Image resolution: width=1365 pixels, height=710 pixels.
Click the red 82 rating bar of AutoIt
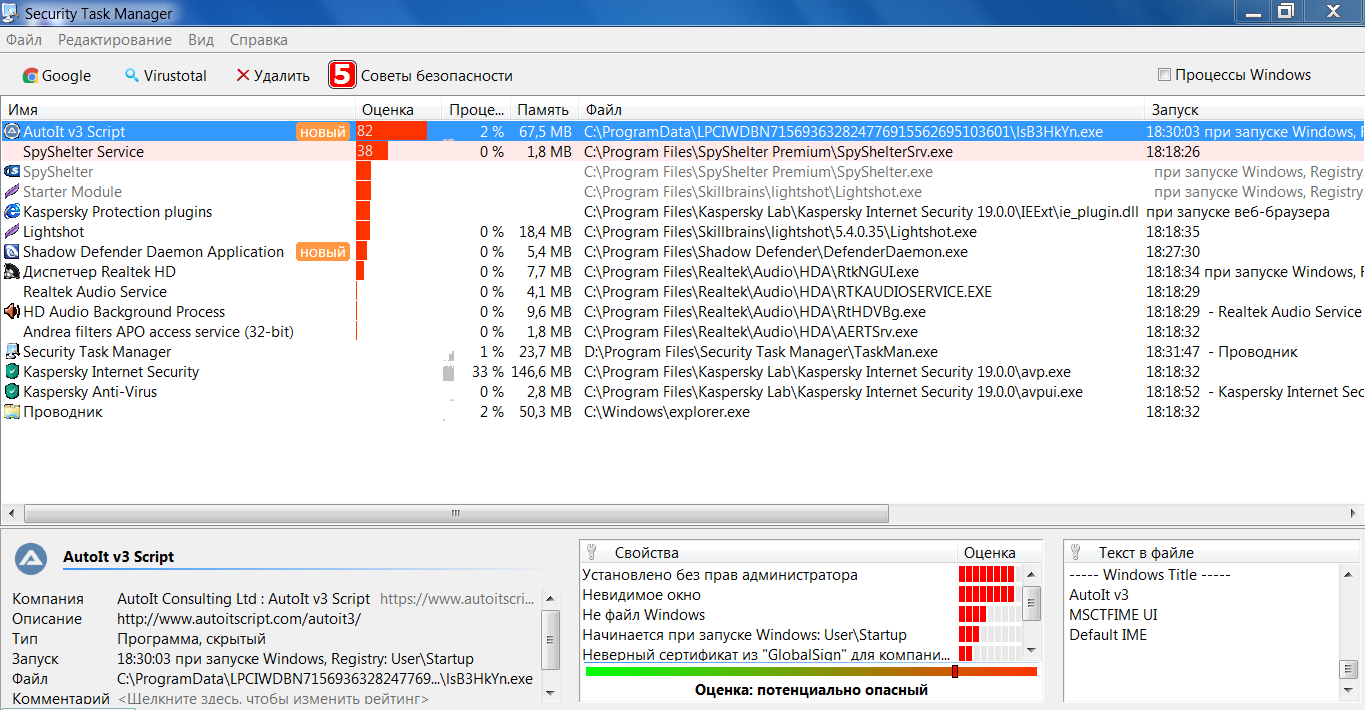pos(392,132)
